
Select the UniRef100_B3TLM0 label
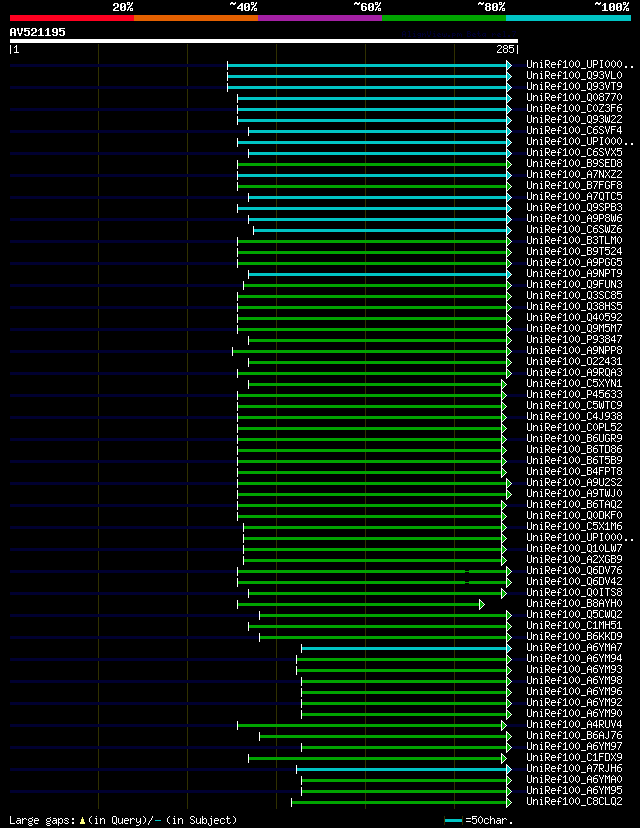pos(574,240)
